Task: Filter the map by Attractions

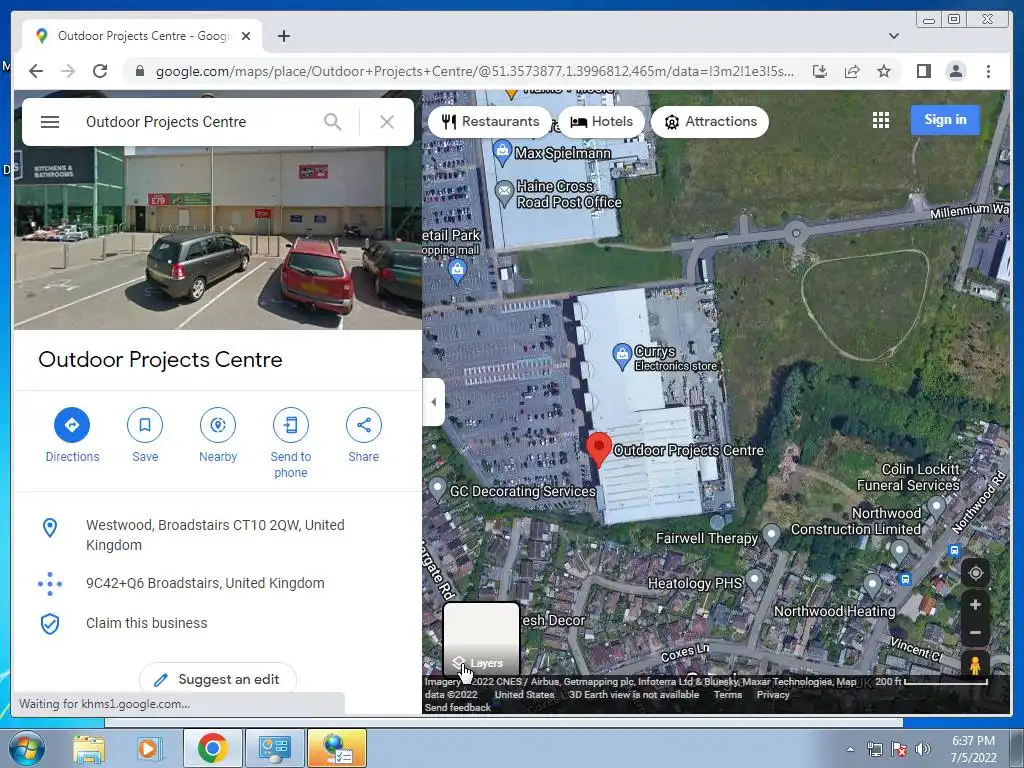Action: (710, 121)
